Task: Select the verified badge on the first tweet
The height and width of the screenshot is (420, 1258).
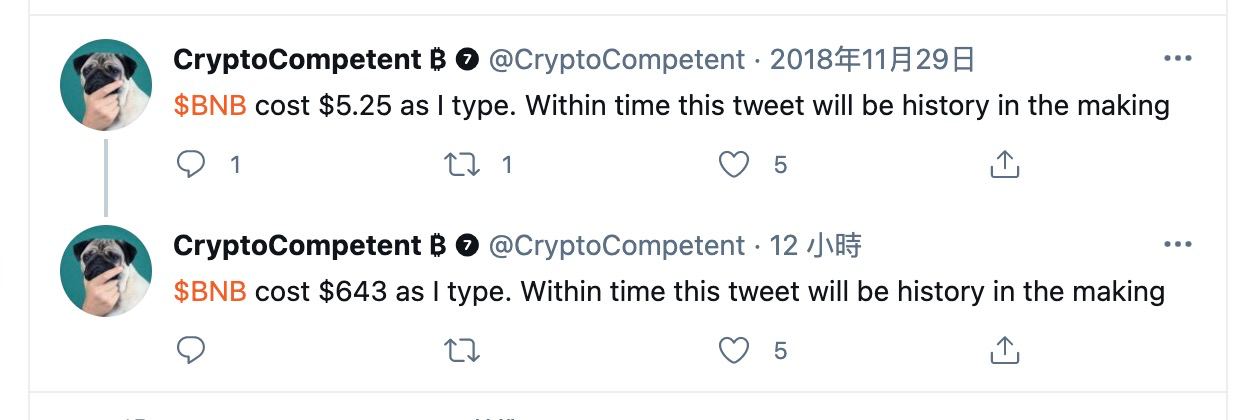Action: click(467, 60)
